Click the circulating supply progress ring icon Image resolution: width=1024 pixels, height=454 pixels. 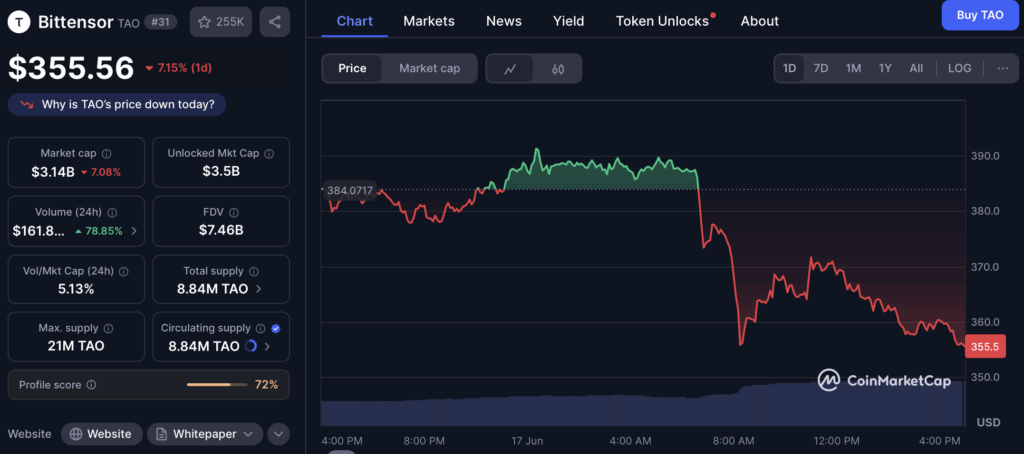pyautogui.click(x=250, y=346)
